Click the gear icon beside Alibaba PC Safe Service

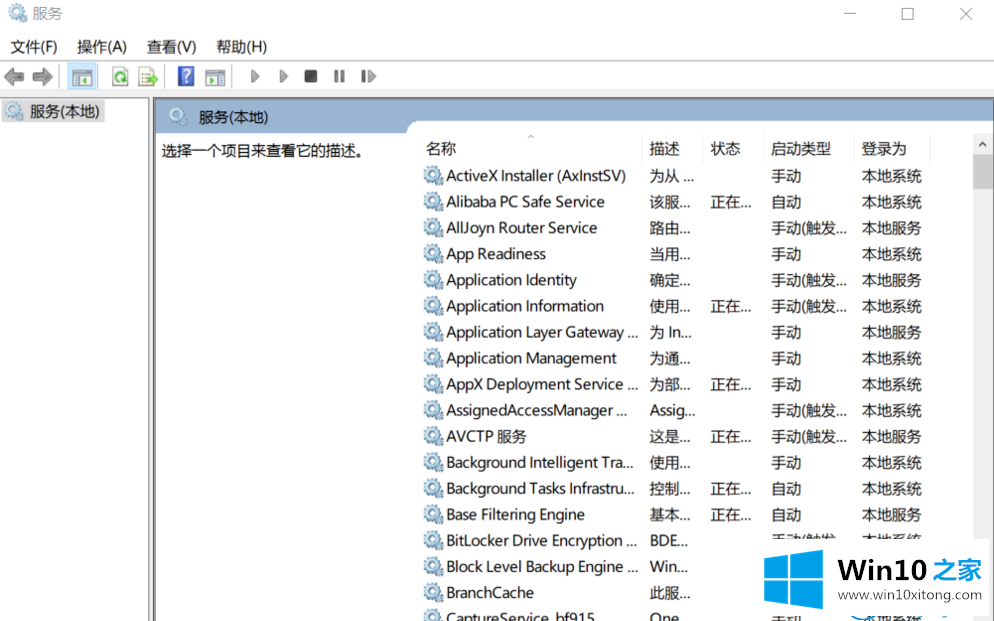433,202
